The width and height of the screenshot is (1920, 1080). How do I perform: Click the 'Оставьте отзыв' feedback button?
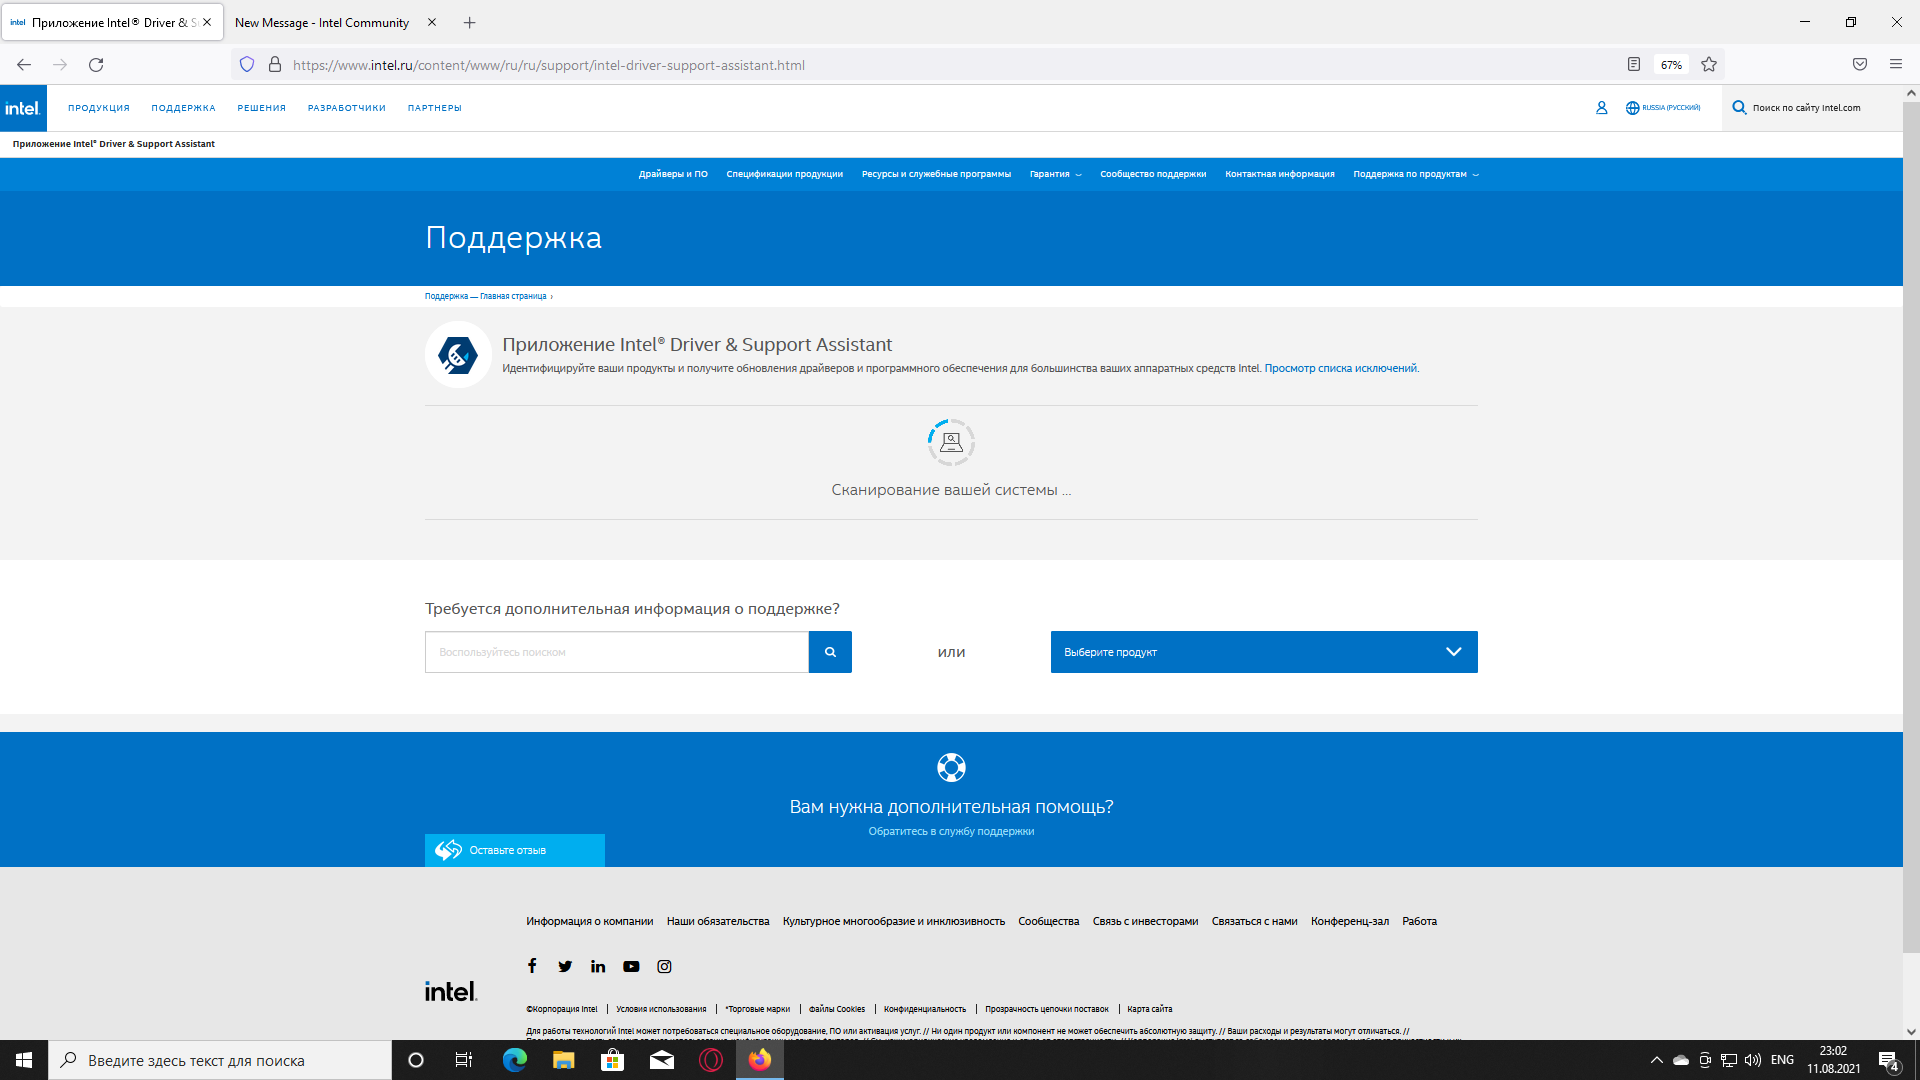coord(514,850)
